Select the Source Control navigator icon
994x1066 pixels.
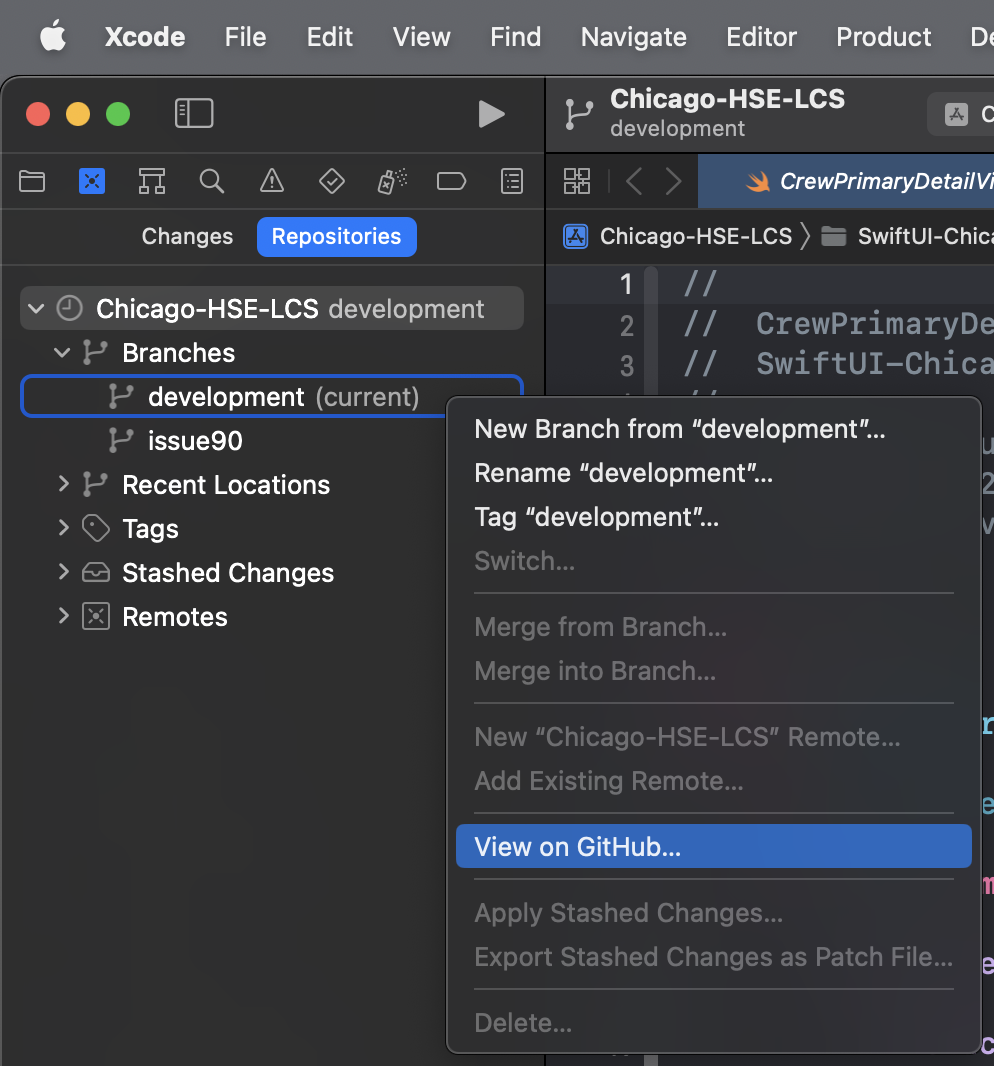[x=92, y=181]
